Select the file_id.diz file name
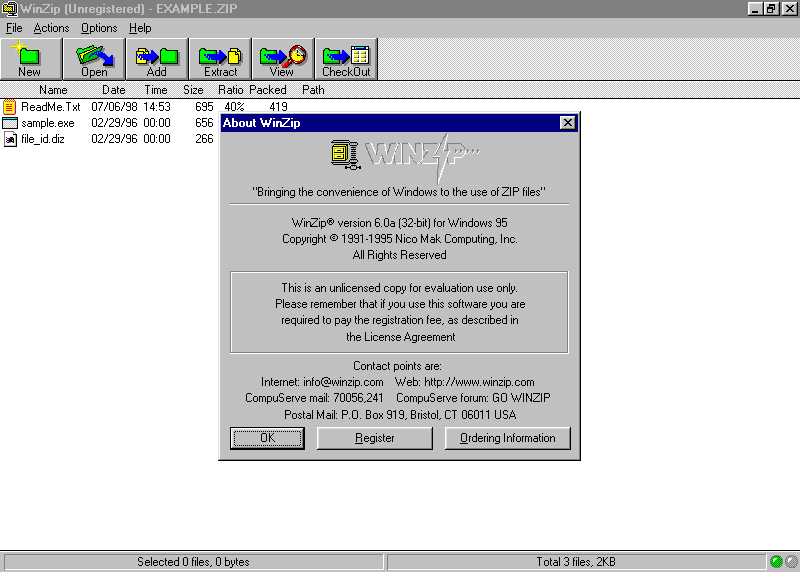Viewport: 800px width, 572px height. pyautogui.click(x=42, y=139)
